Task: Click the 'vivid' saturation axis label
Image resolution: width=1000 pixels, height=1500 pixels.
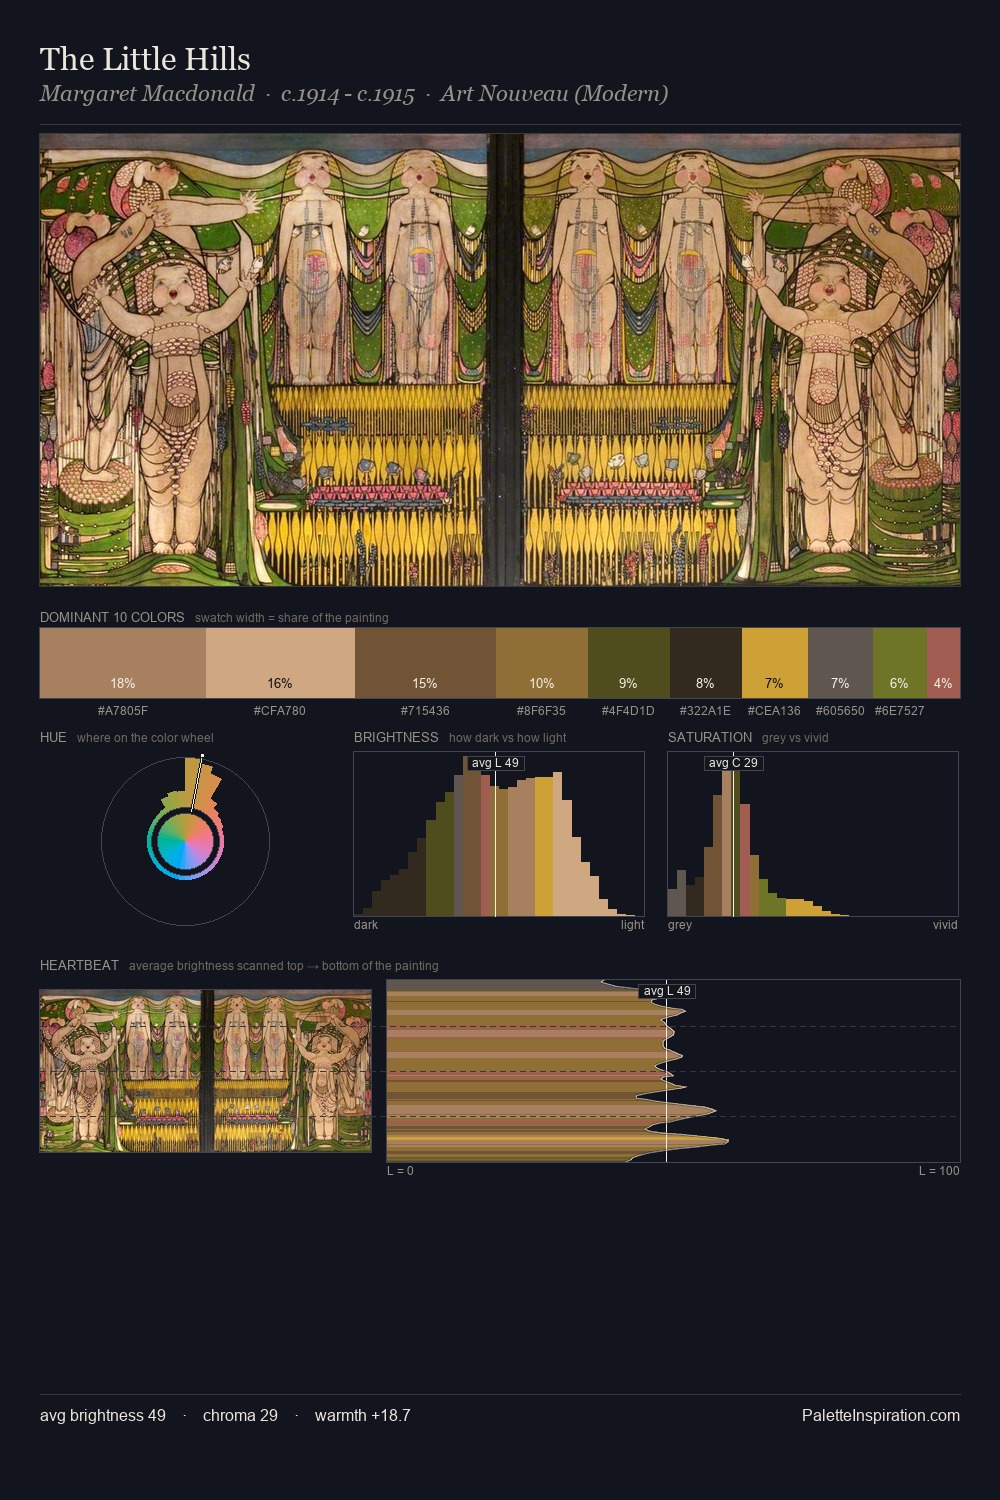Action: [945, 925]
